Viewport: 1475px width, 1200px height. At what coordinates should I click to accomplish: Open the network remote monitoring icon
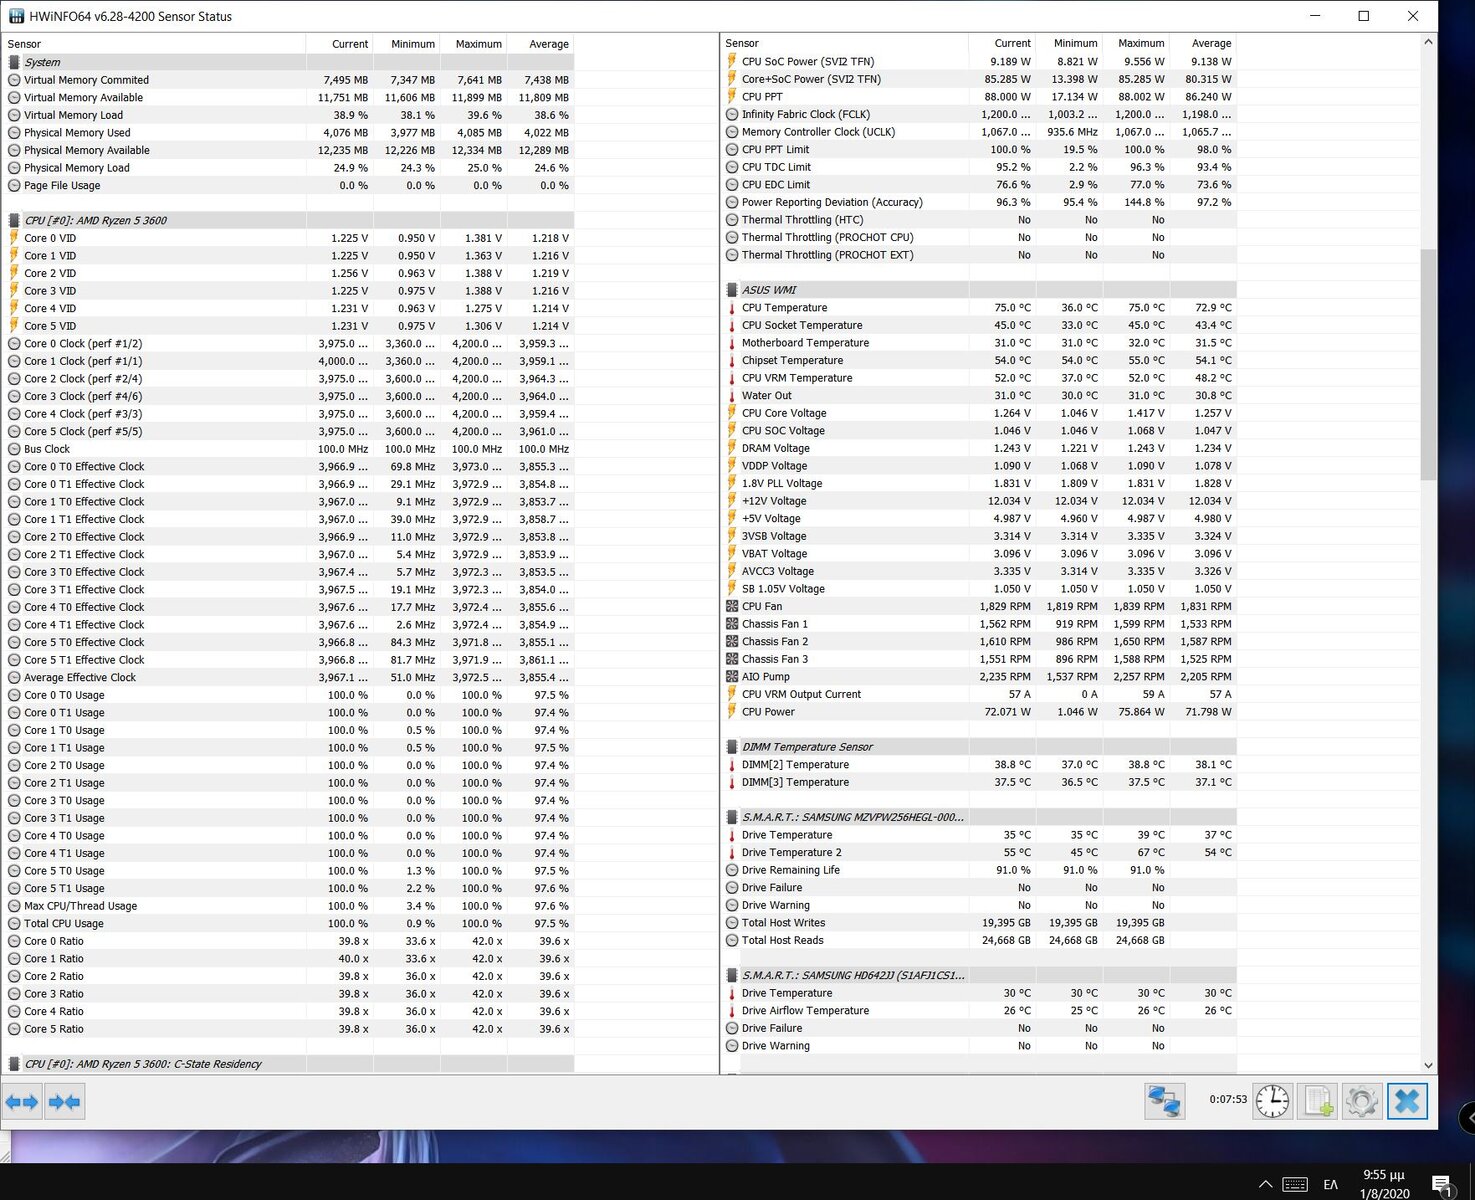pyautogui.click(x=1165, y=1102)
